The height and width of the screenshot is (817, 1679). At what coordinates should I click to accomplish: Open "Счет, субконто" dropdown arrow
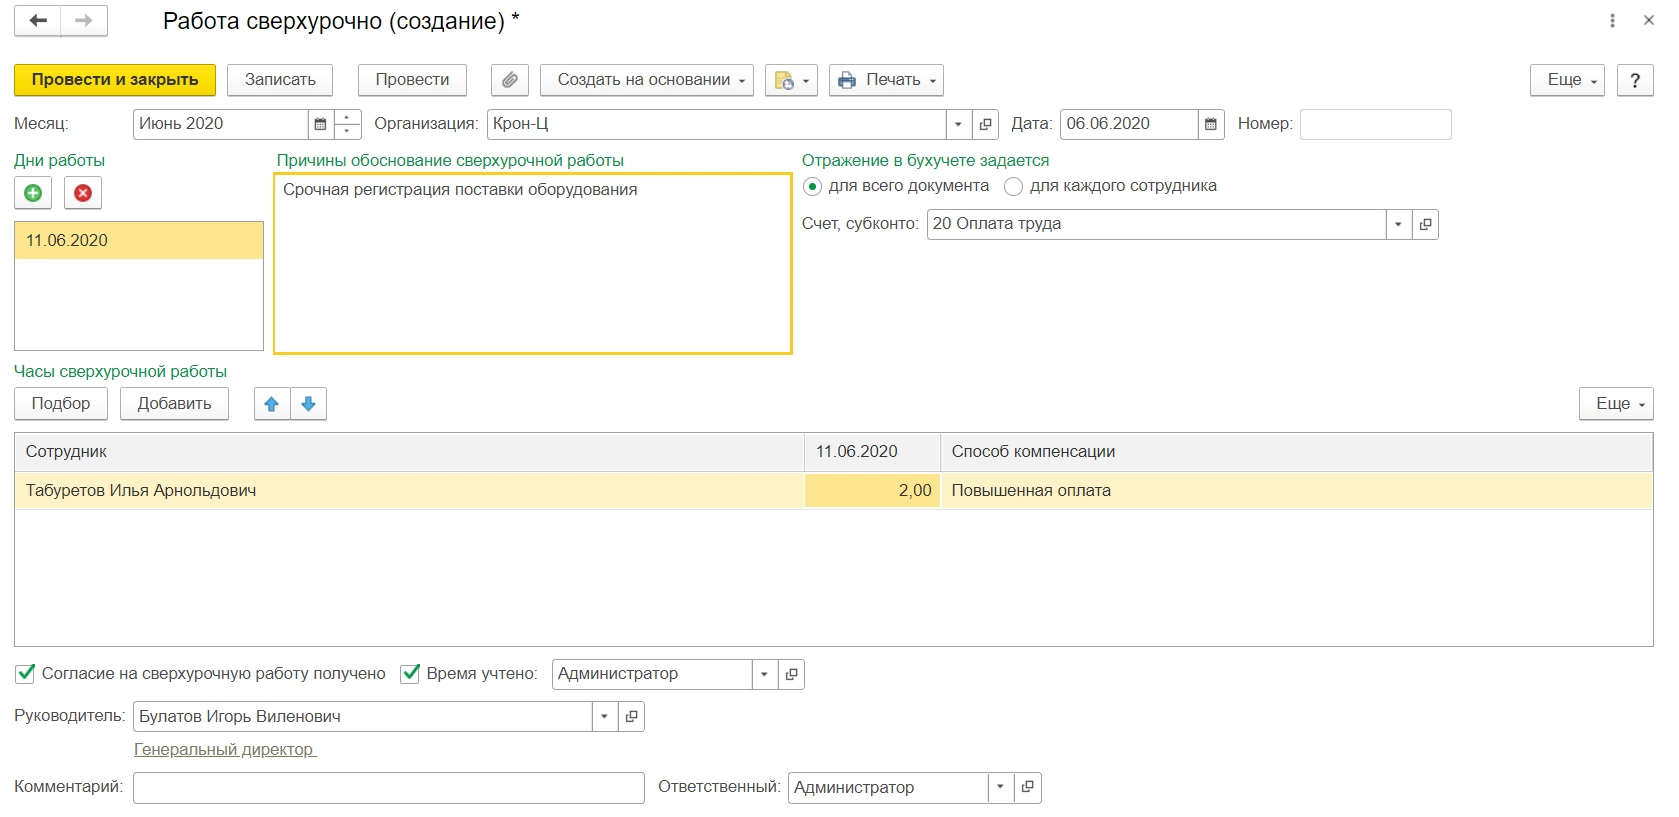tap(1398, 224)
